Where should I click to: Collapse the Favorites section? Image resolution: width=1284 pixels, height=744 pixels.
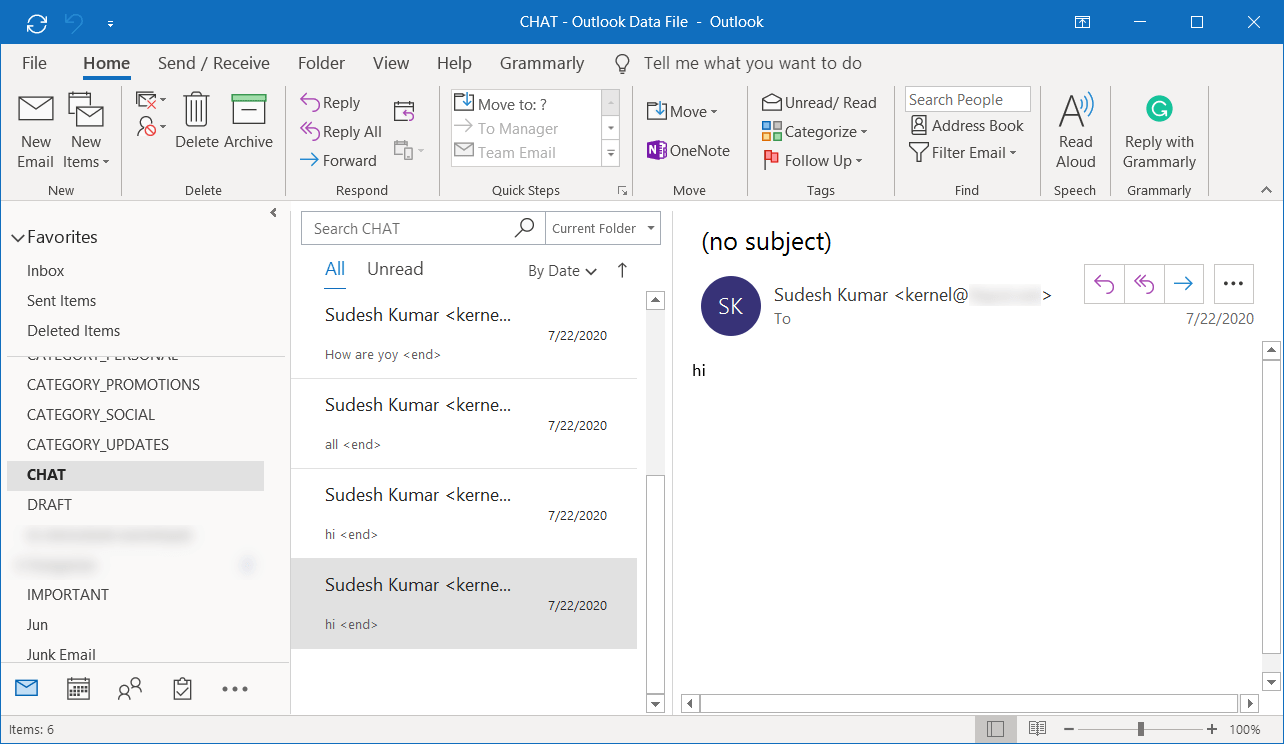coord(17,238)
